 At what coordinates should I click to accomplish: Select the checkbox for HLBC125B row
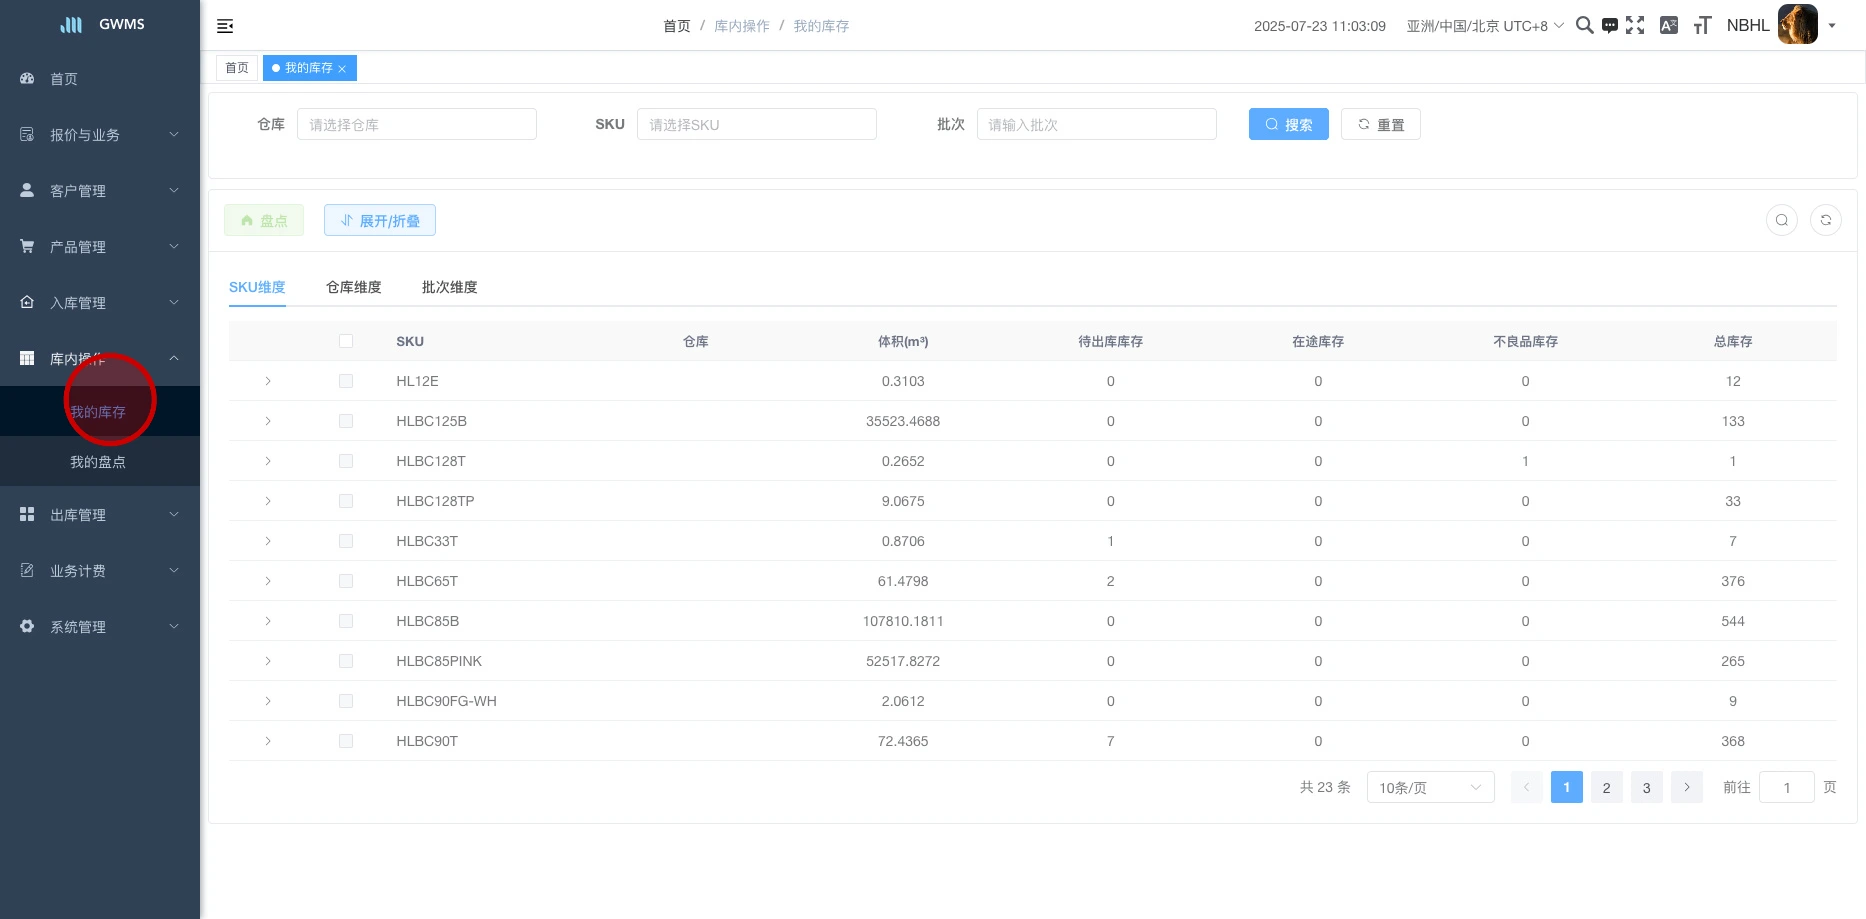pyautogui.click(x=346, y=421)
